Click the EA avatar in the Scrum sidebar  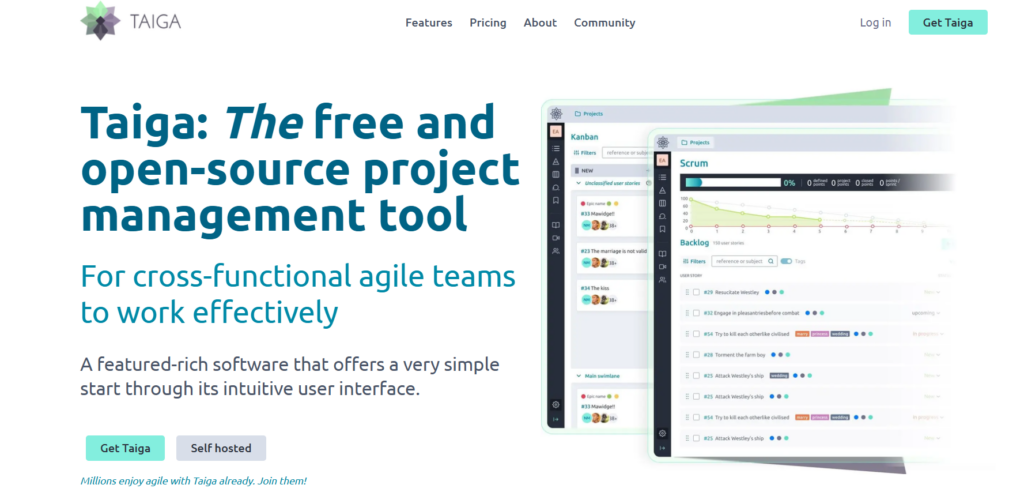(662, 160)
